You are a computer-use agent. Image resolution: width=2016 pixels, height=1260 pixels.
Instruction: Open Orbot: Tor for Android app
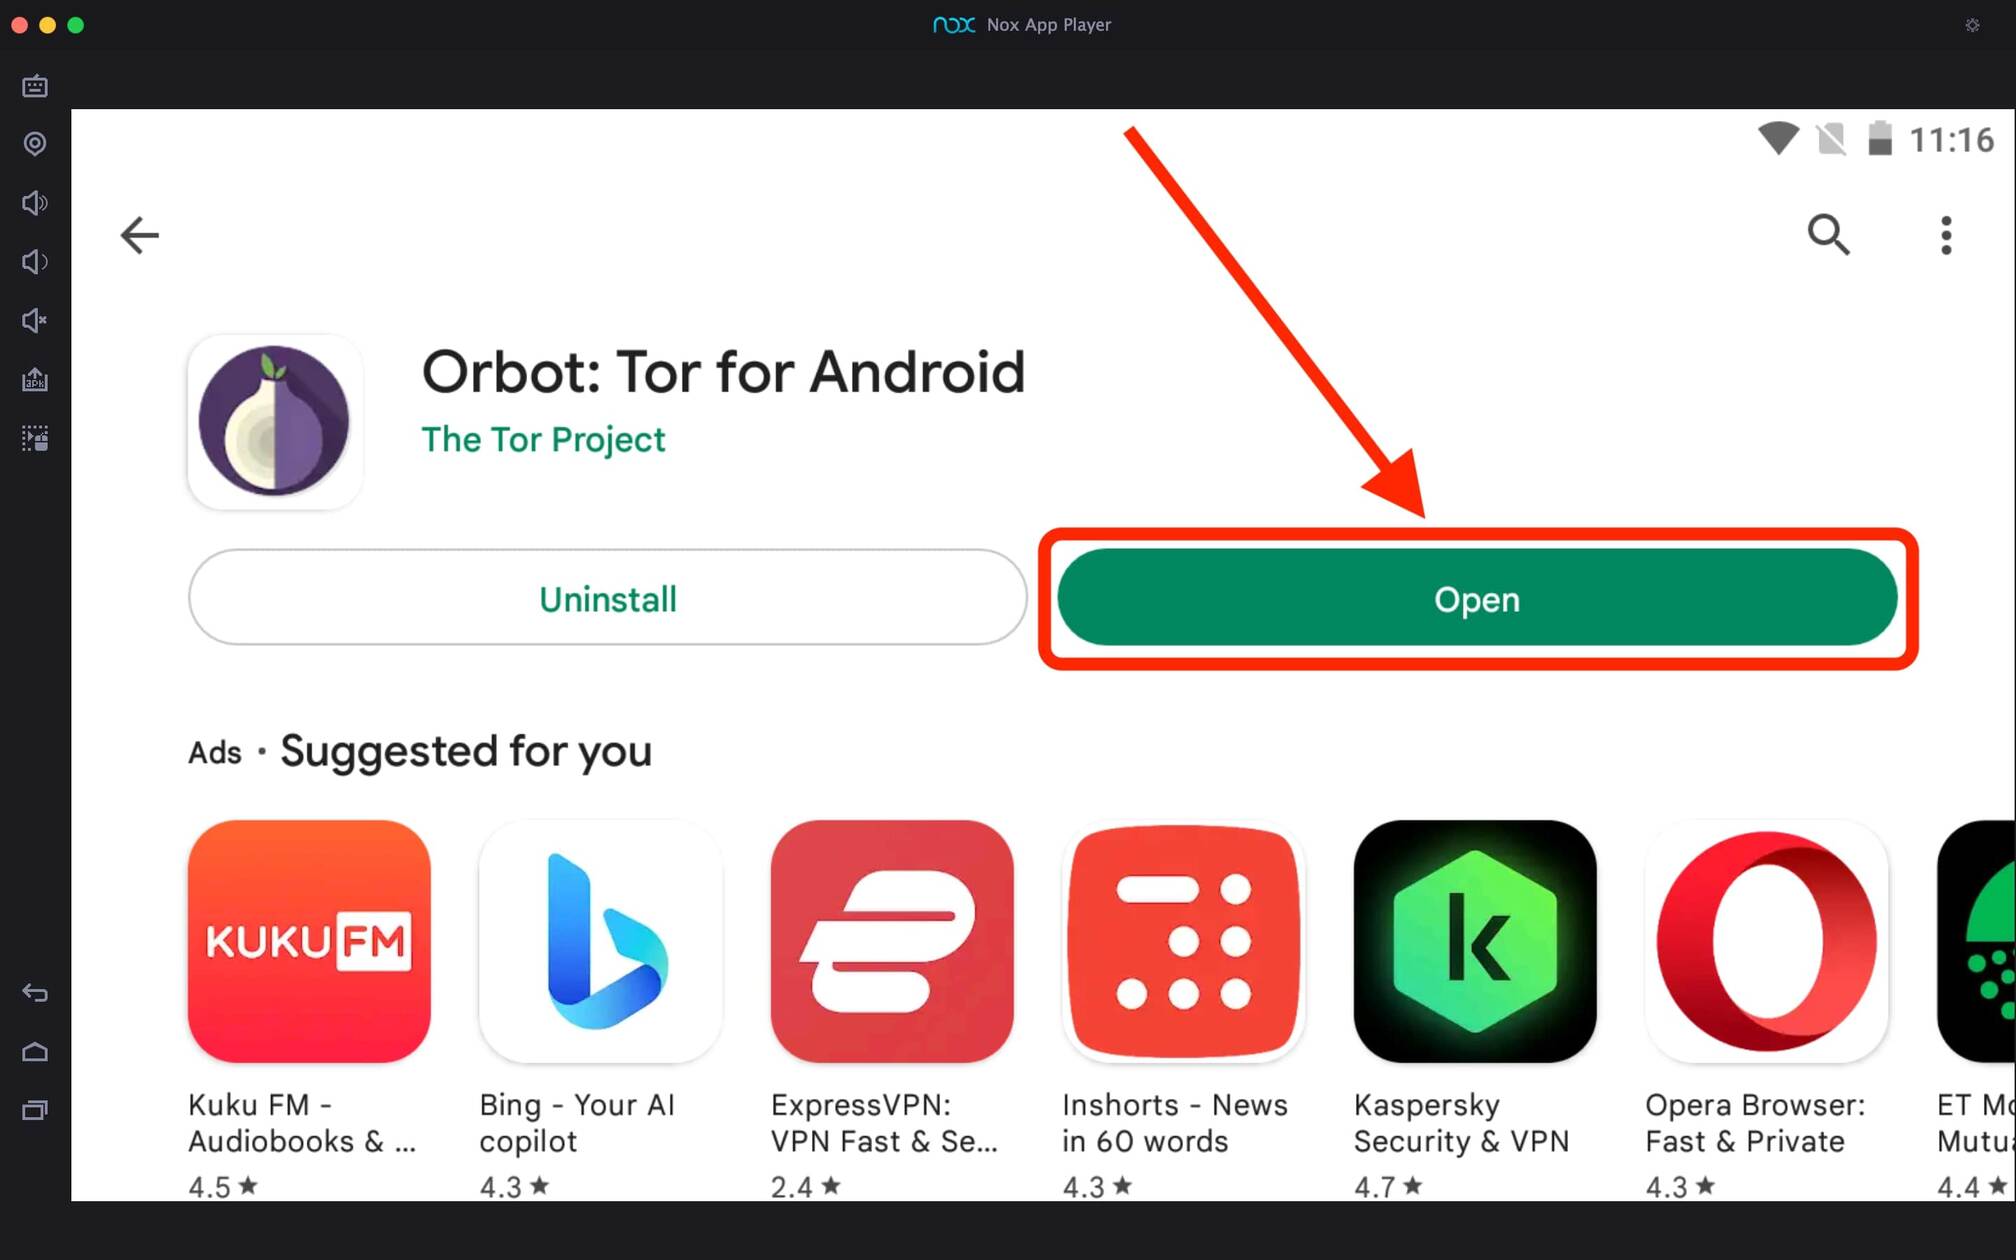pyautogui.click(x=1478, y=600)
